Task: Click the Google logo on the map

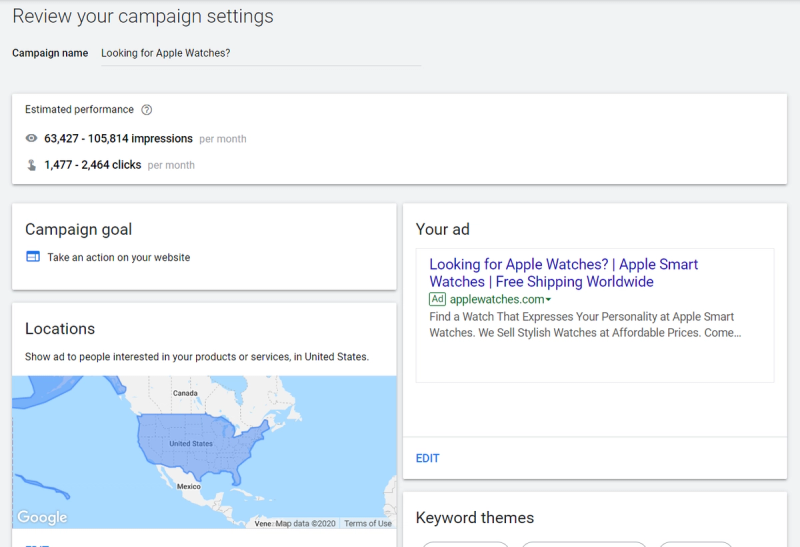Action: [42, 517]
